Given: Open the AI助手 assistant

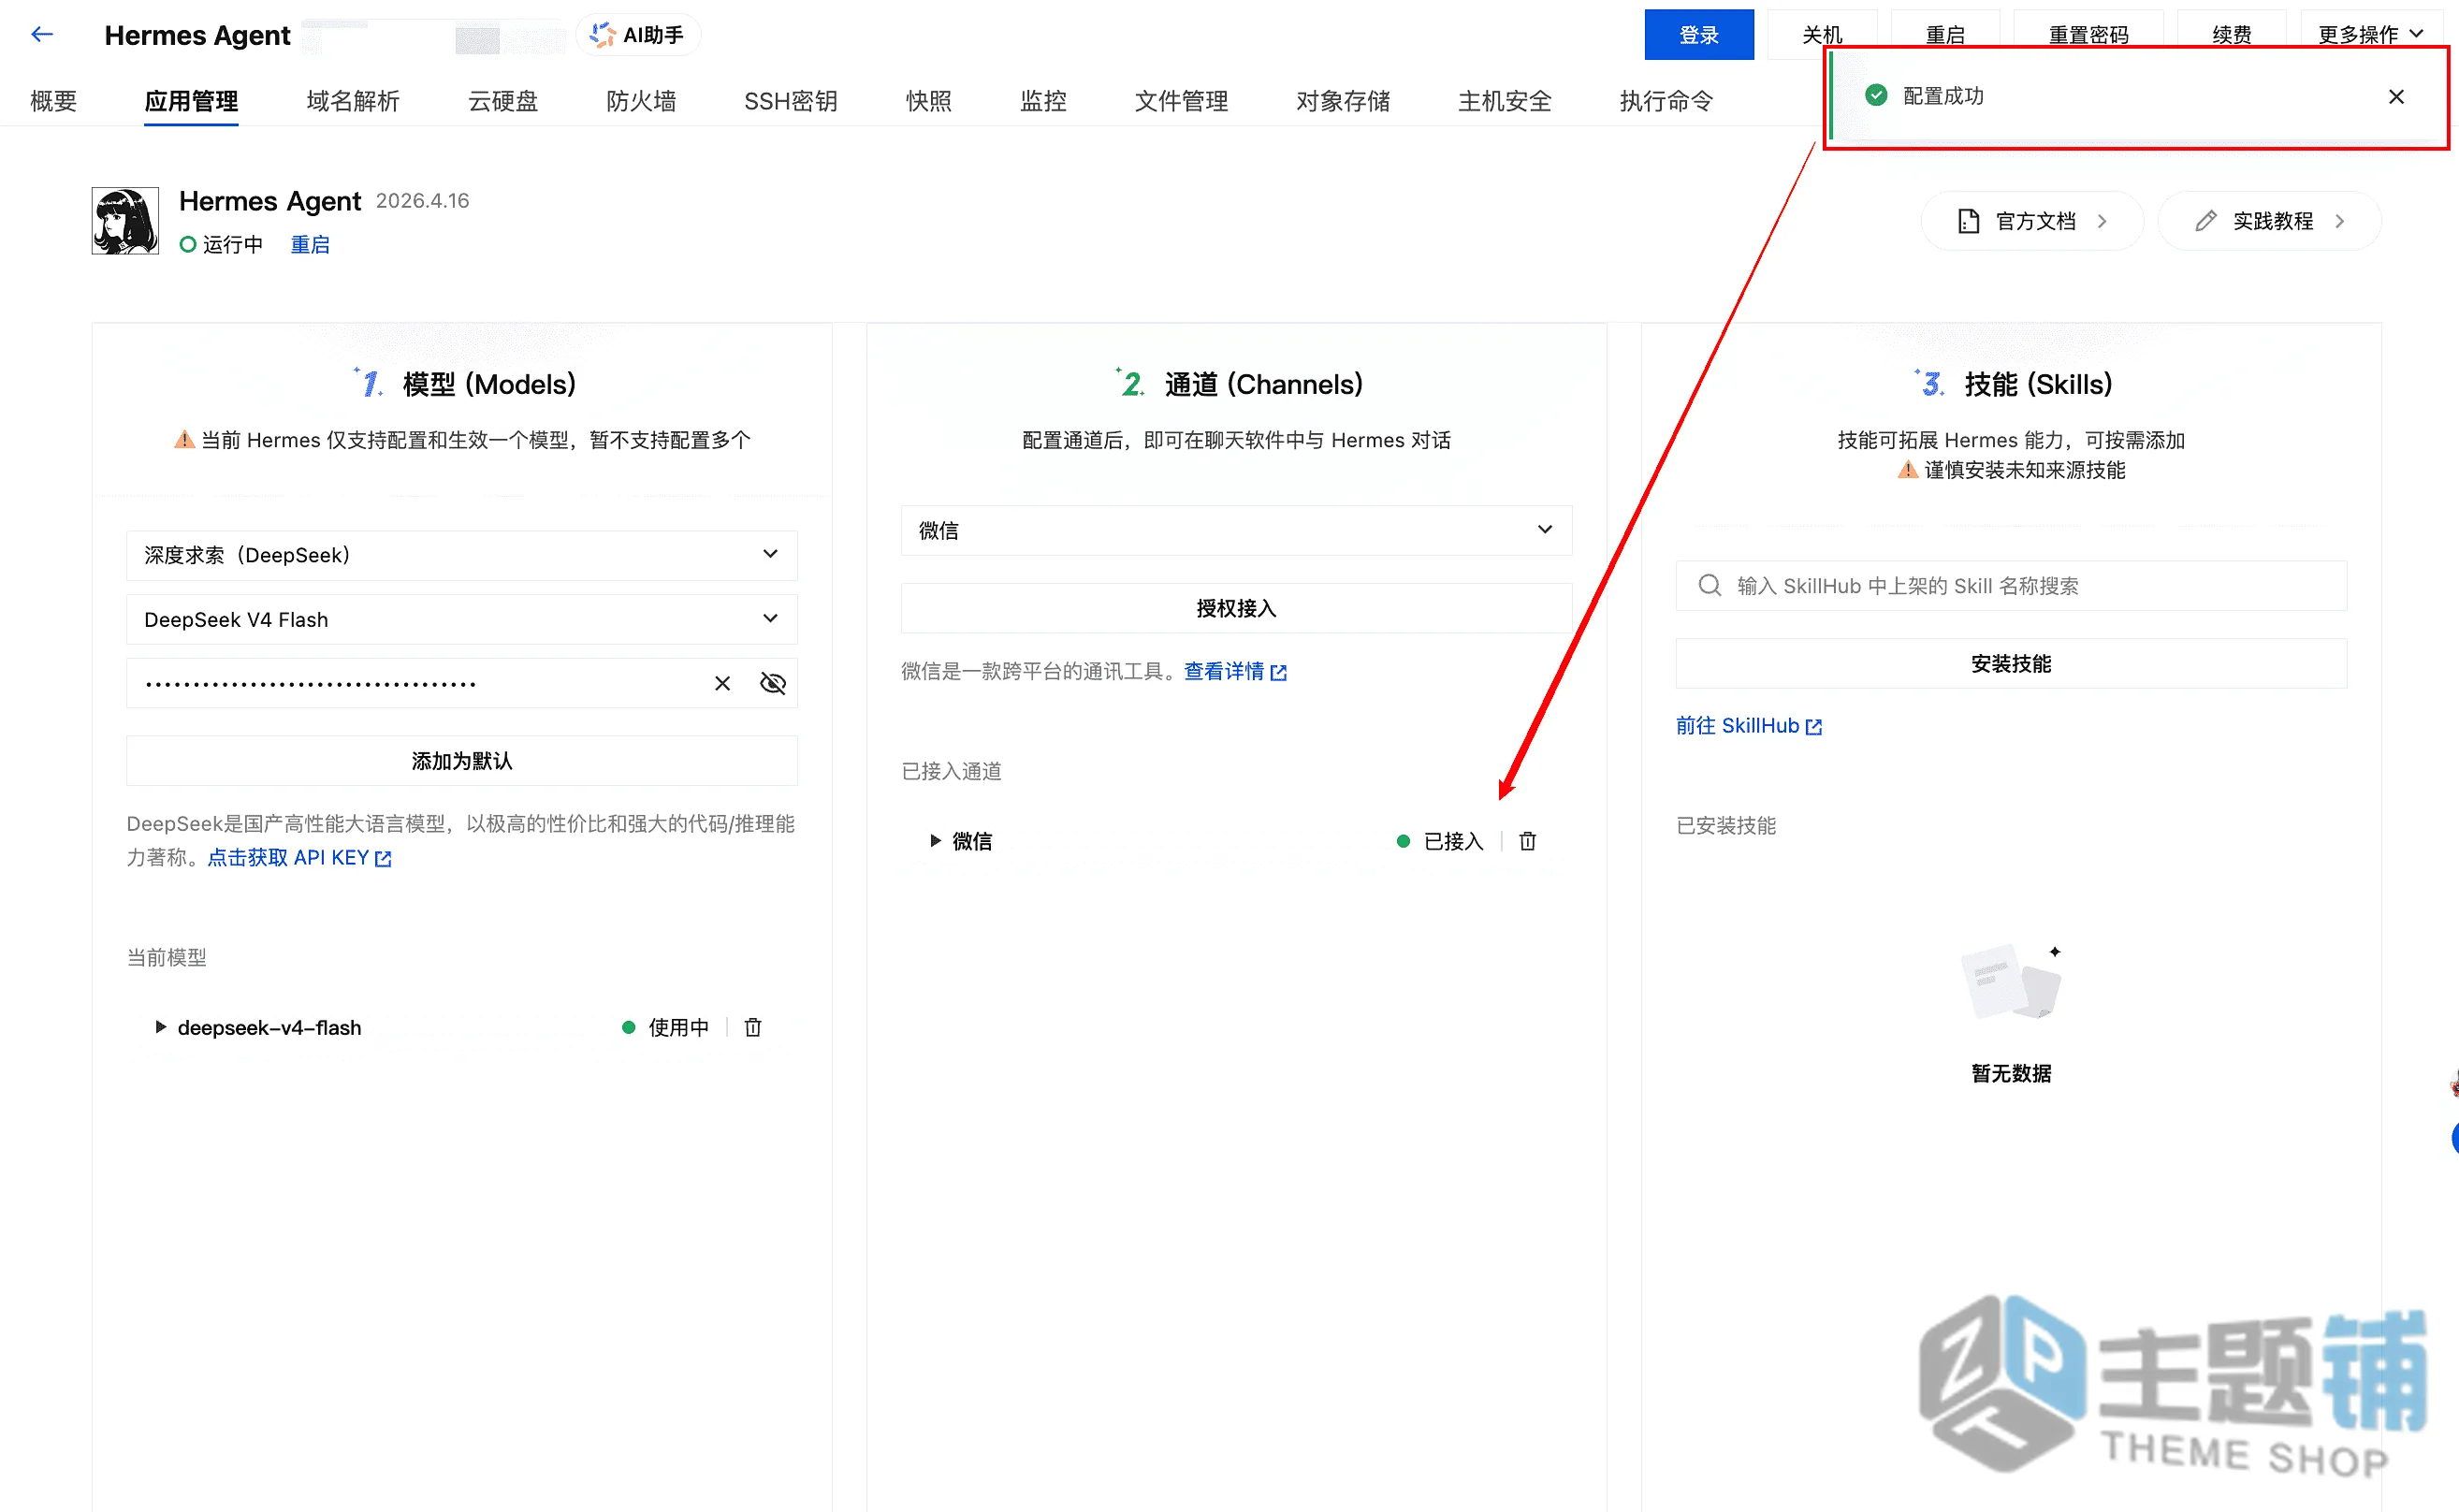Looking at the screenshot, I should [x=638, y=35].
